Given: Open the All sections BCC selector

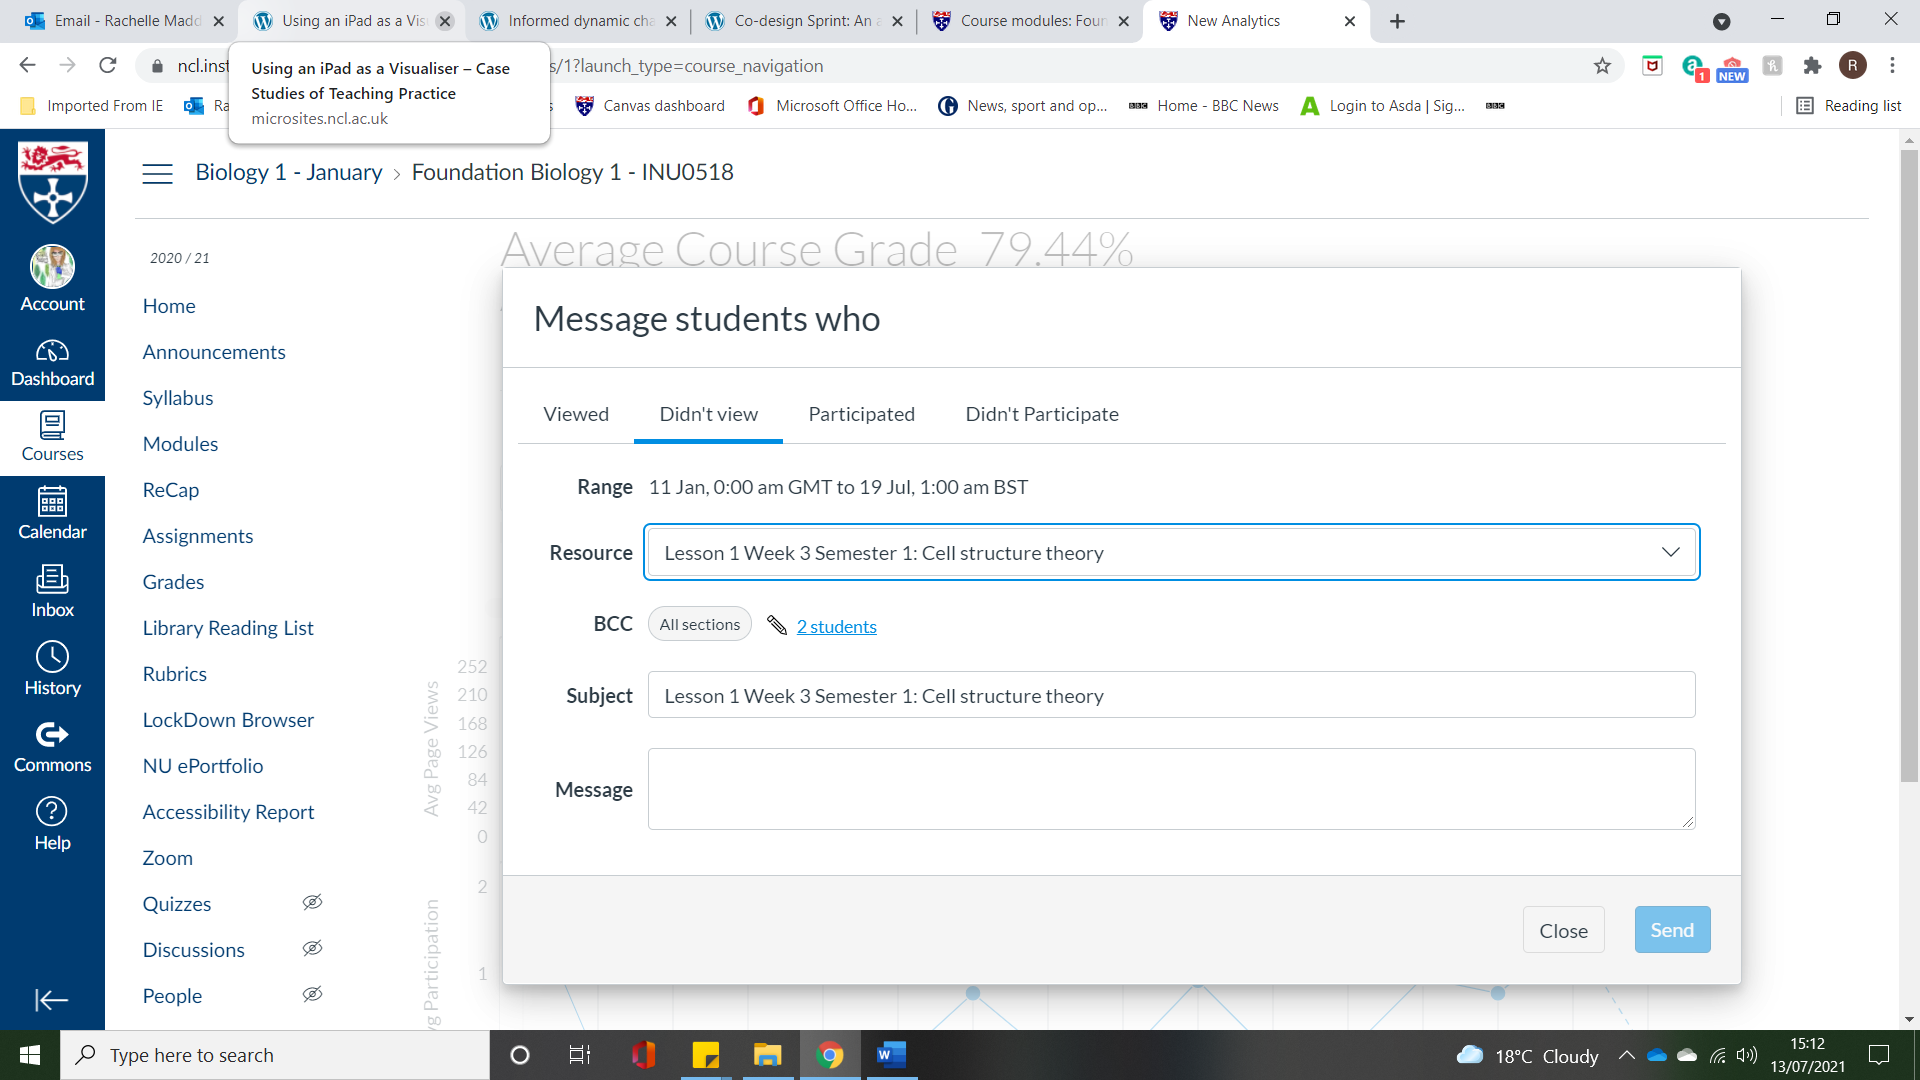Looking at the screenshot, I should coord(699,624).
